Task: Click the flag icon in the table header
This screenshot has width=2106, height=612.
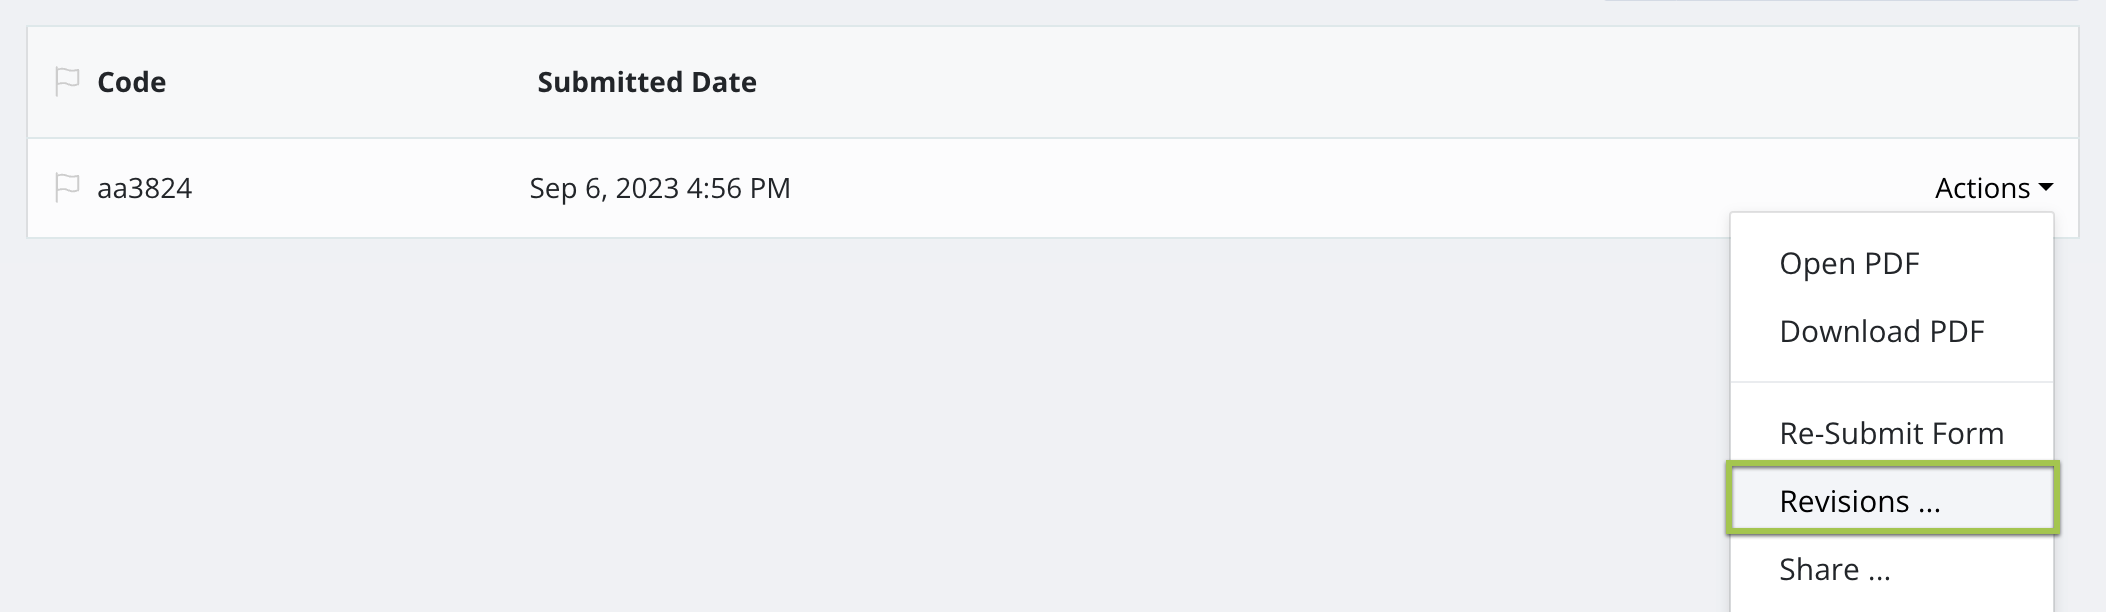Action: (x=67, y=81)
